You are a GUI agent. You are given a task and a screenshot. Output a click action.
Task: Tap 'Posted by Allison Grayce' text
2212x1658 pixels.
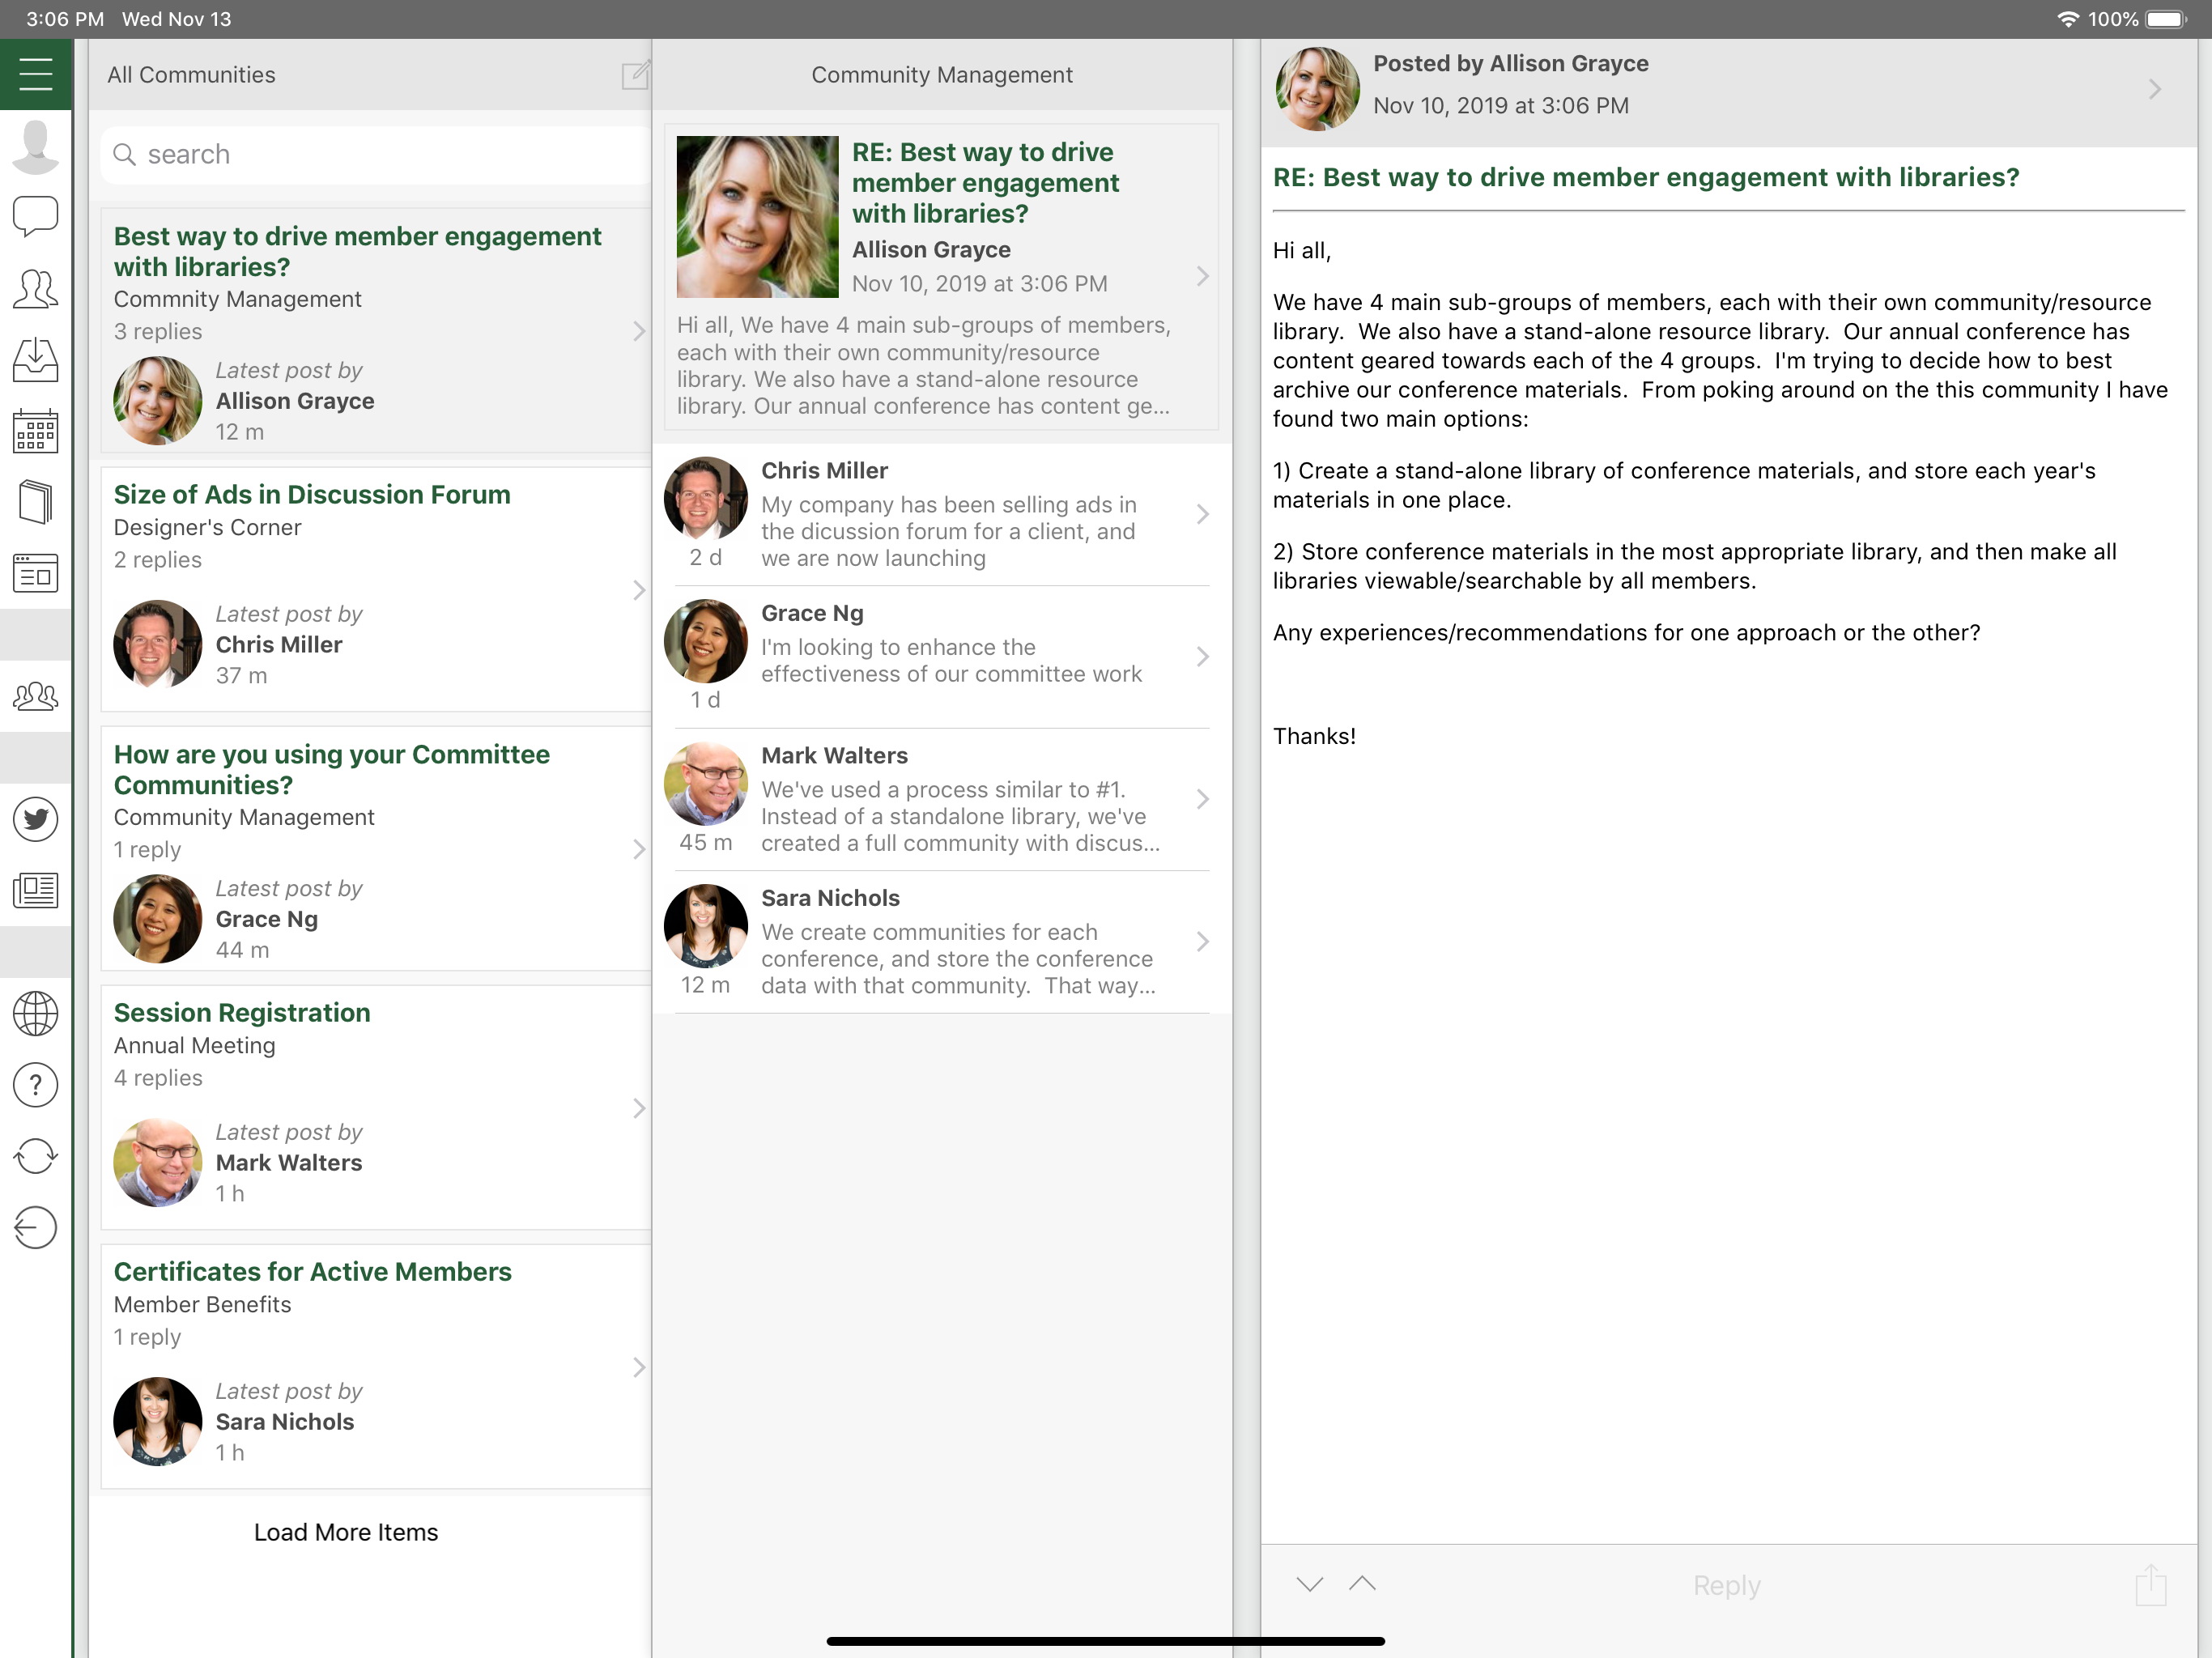click(1511, 64)
